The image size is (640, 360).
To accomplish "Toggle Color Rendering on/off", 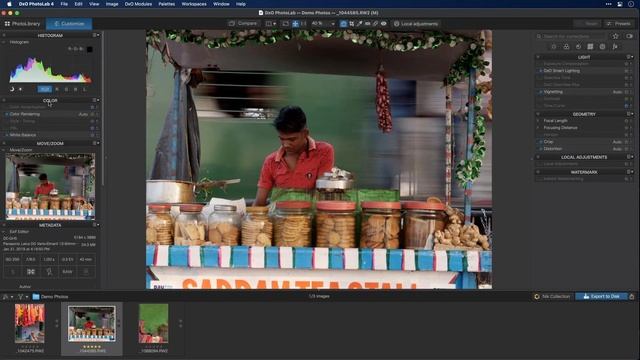I will point(7,114).
